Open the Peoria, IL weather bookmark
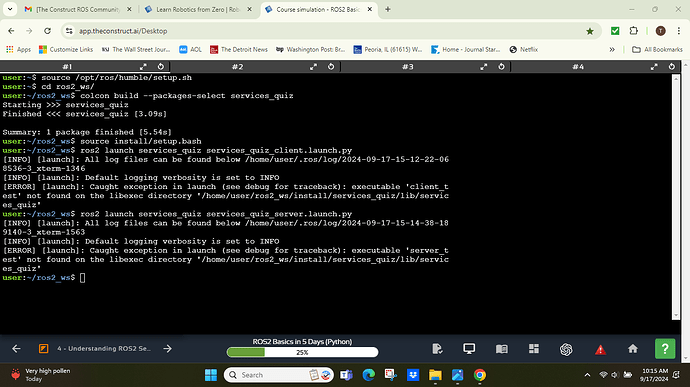The height and width of the screenshot is (387, 690). [x=388, y=50]
